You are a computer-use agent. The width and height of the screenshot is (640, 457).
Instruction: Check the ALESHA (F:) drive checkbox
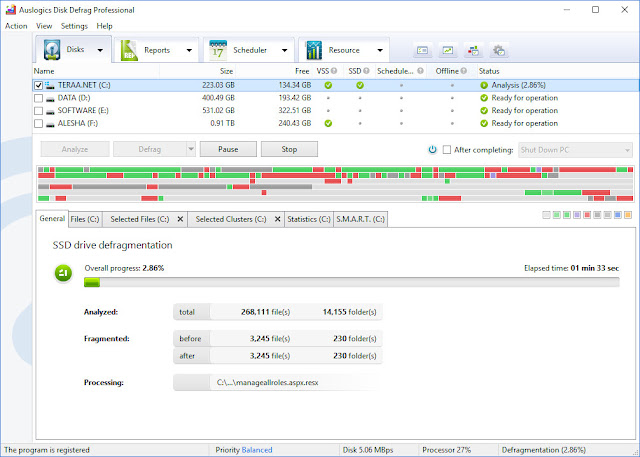pos(38,123)
